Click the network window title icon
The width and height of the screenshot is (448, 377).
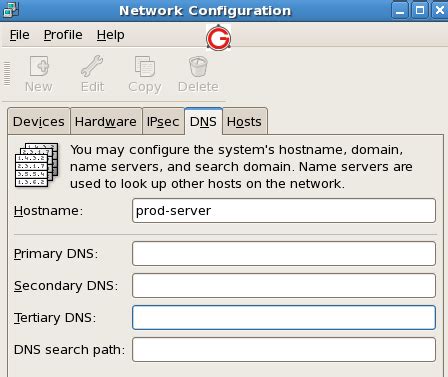pos(11,10)
